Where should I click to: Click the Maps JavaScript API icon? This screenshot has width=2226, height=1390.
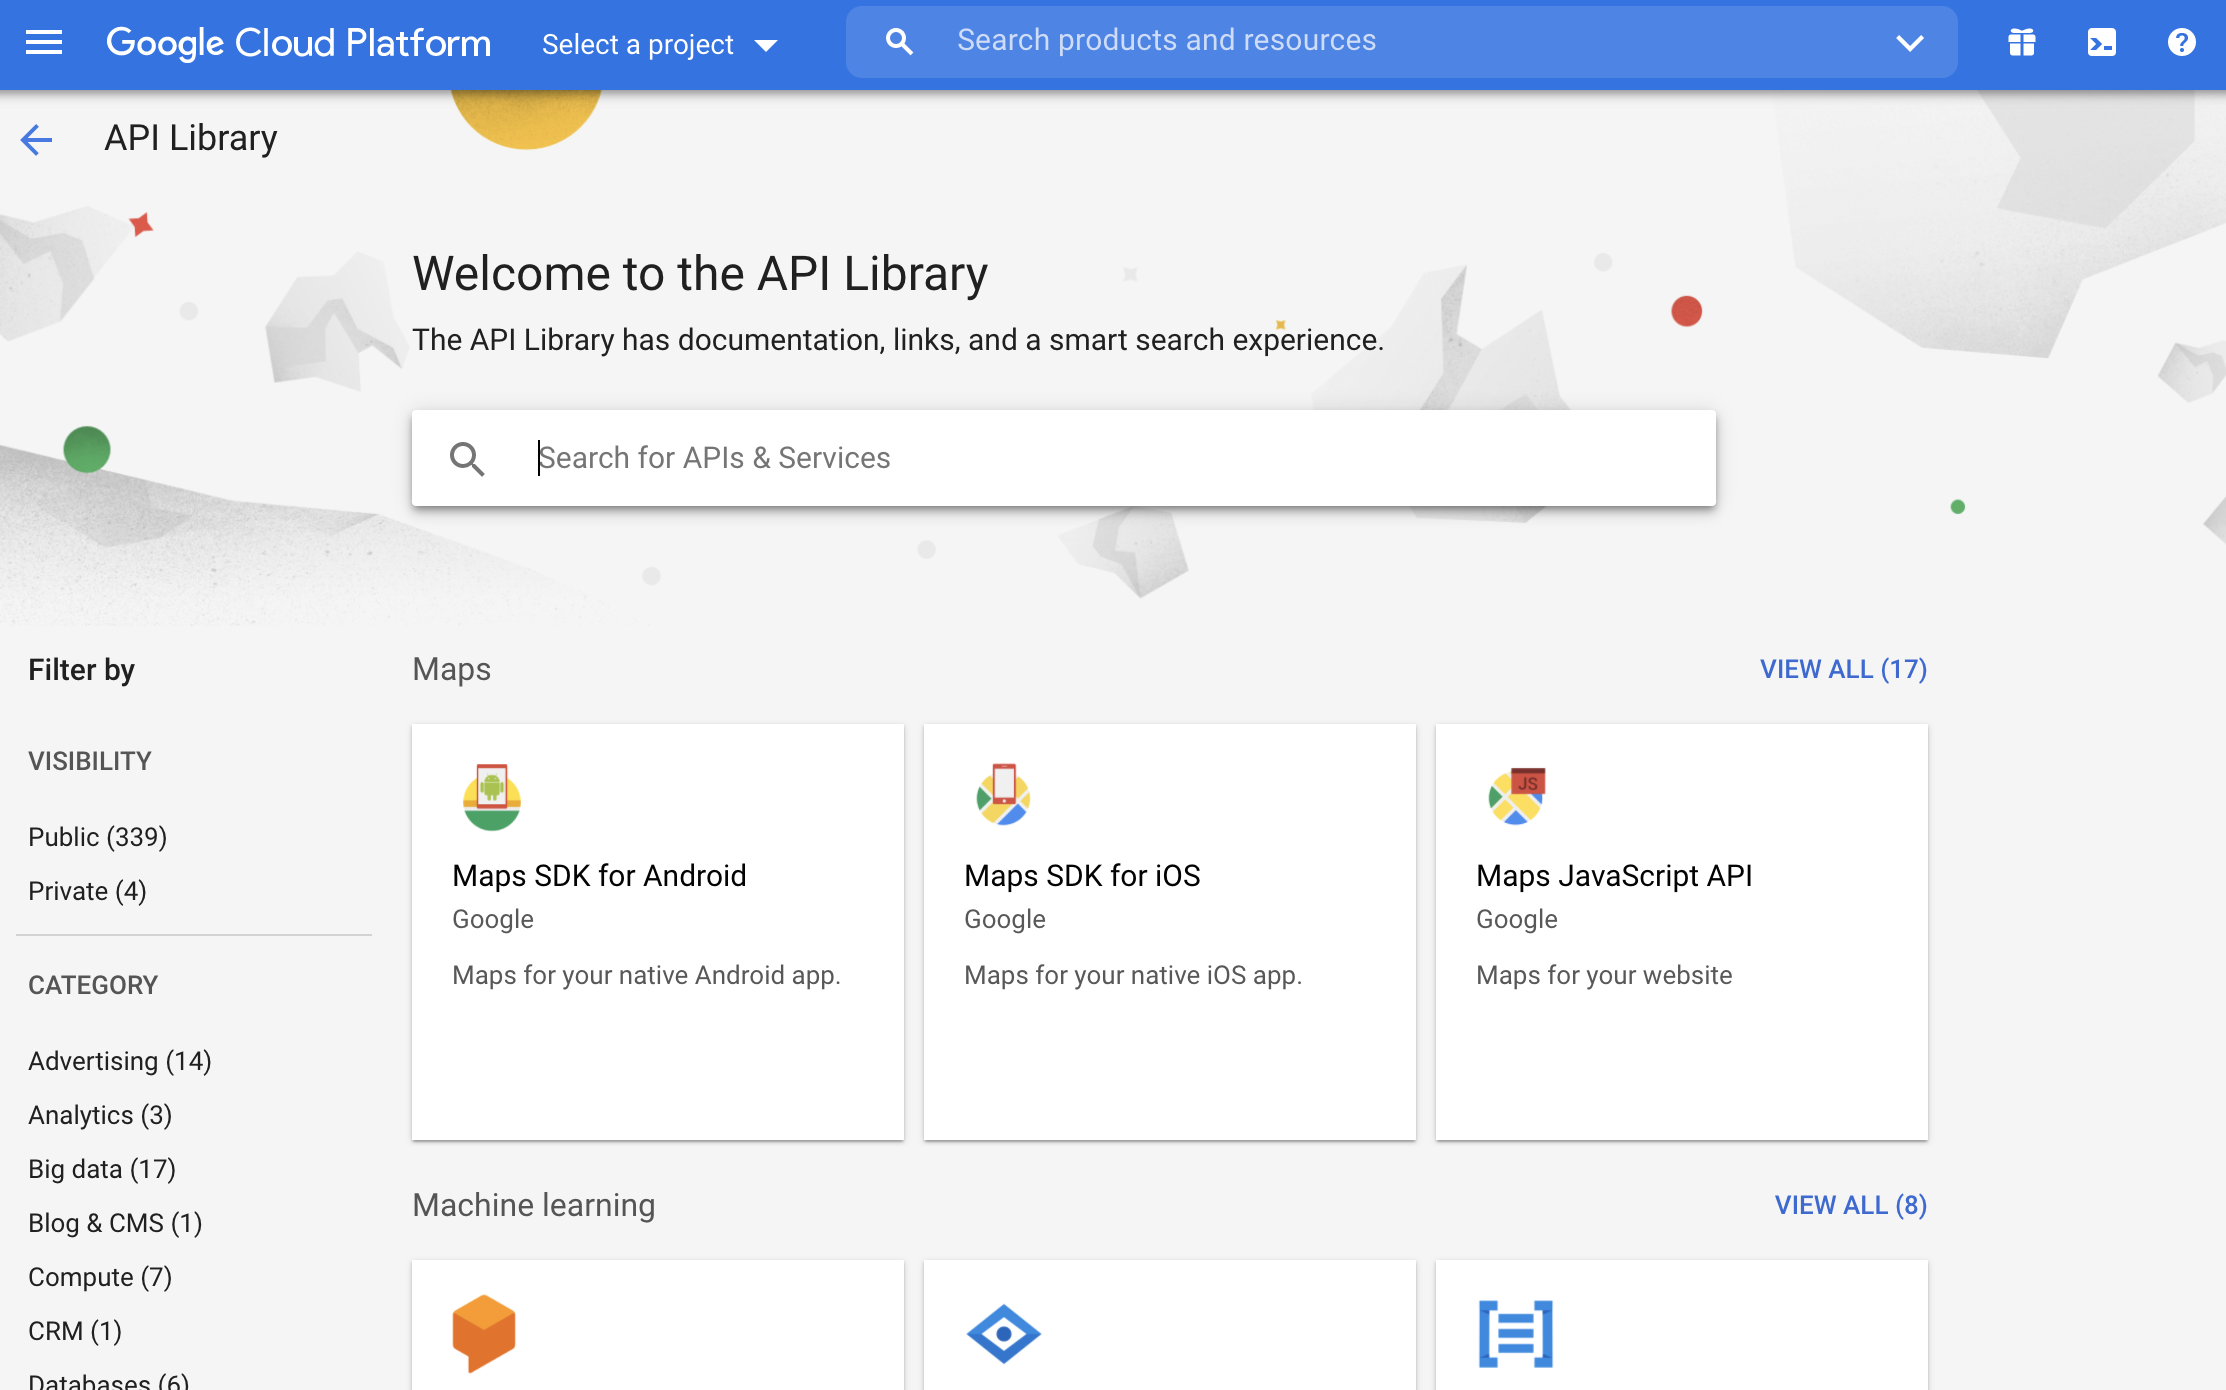[1516, 795]
